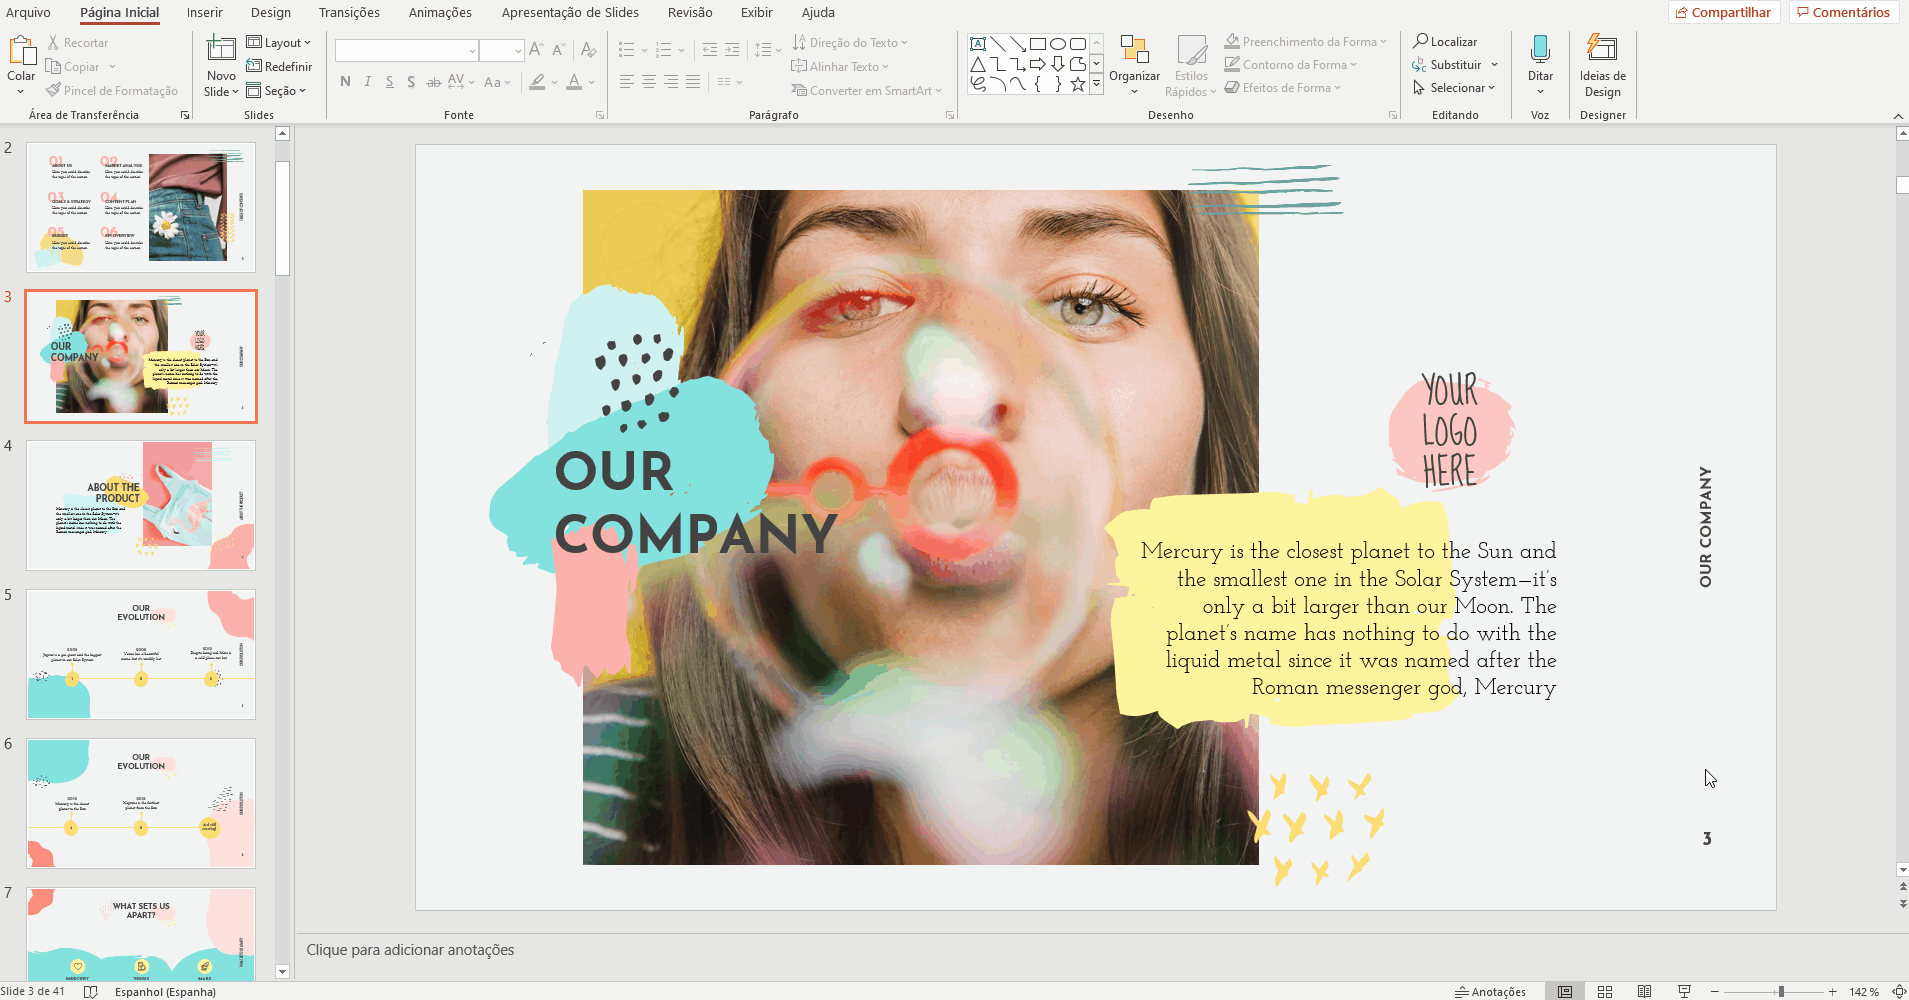Image resolution: width=1909 pixels, height=1000 pixels.
Task: Click Converter em SmartArt button
Action: pos(867,91)
